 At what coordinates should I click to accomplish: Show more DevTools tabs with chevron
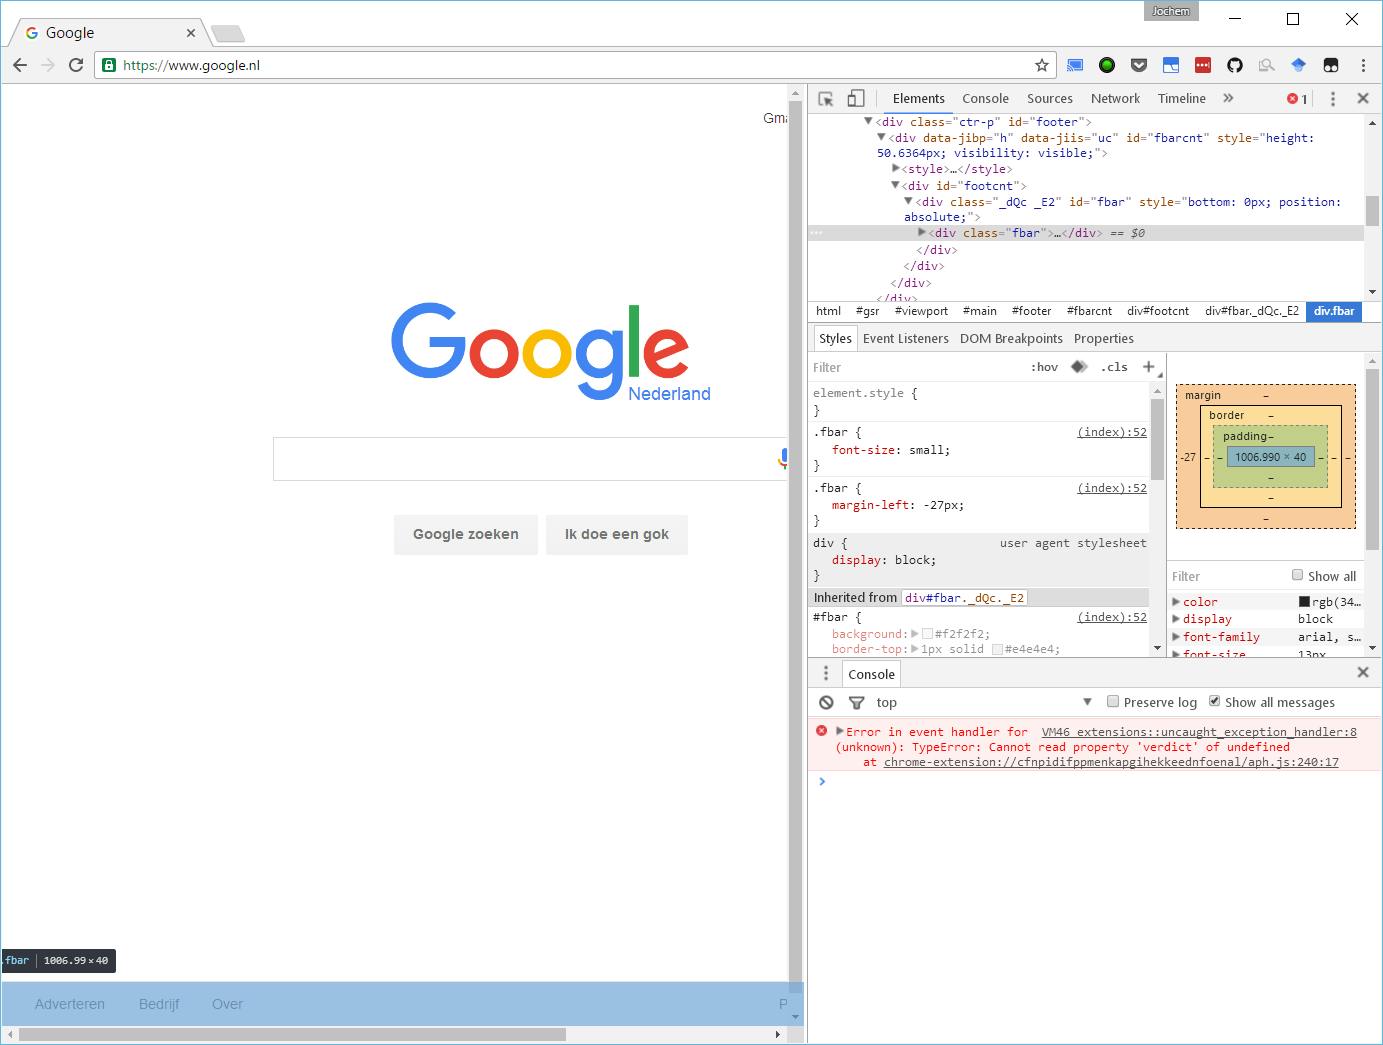[x=1228, y=98]
